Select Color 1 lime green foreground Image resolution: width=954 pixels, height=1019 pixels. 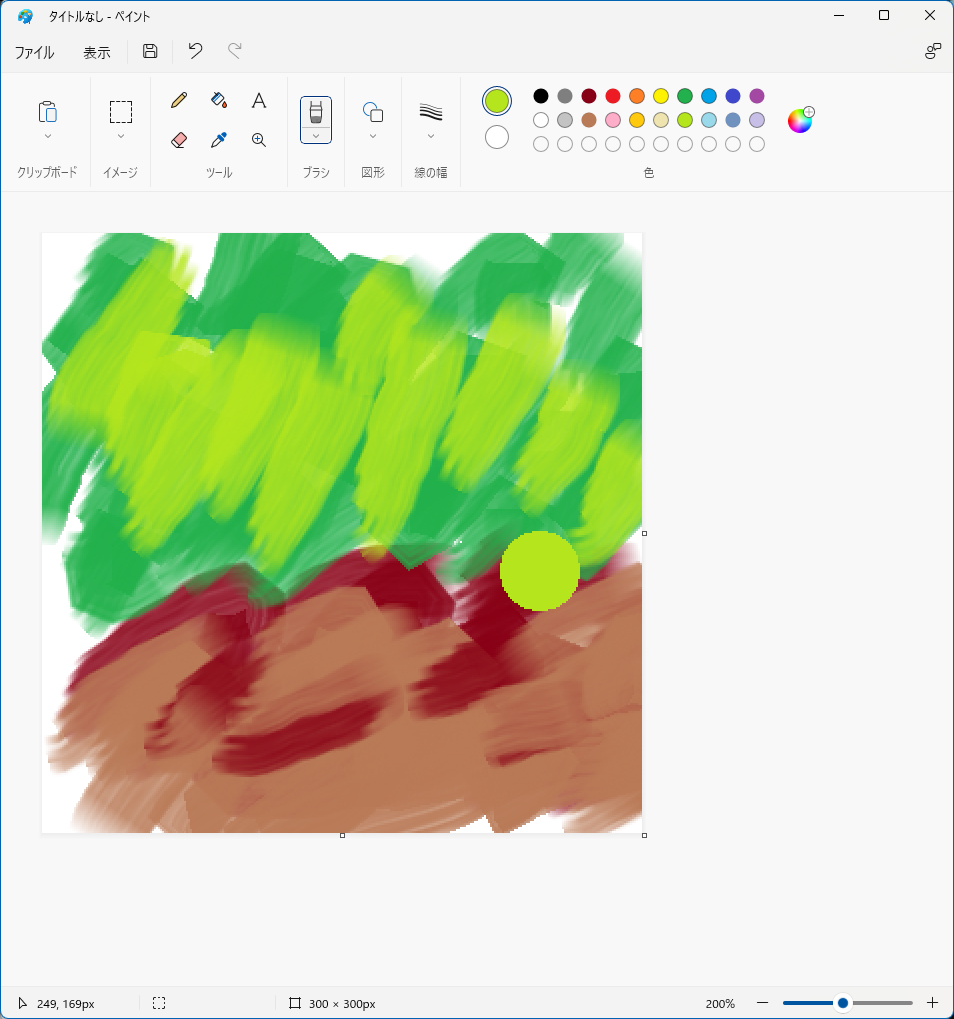[x=497, y=101]
